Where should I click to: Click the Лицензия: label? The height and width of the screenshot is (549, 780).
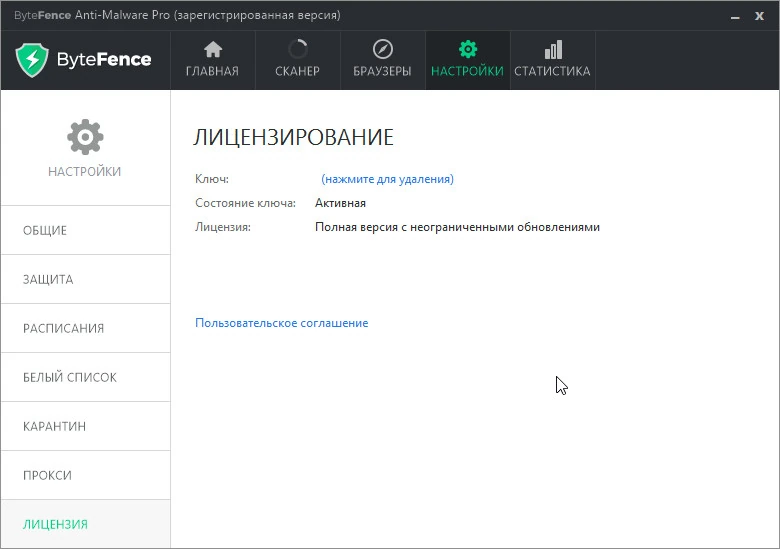point(223,227)
